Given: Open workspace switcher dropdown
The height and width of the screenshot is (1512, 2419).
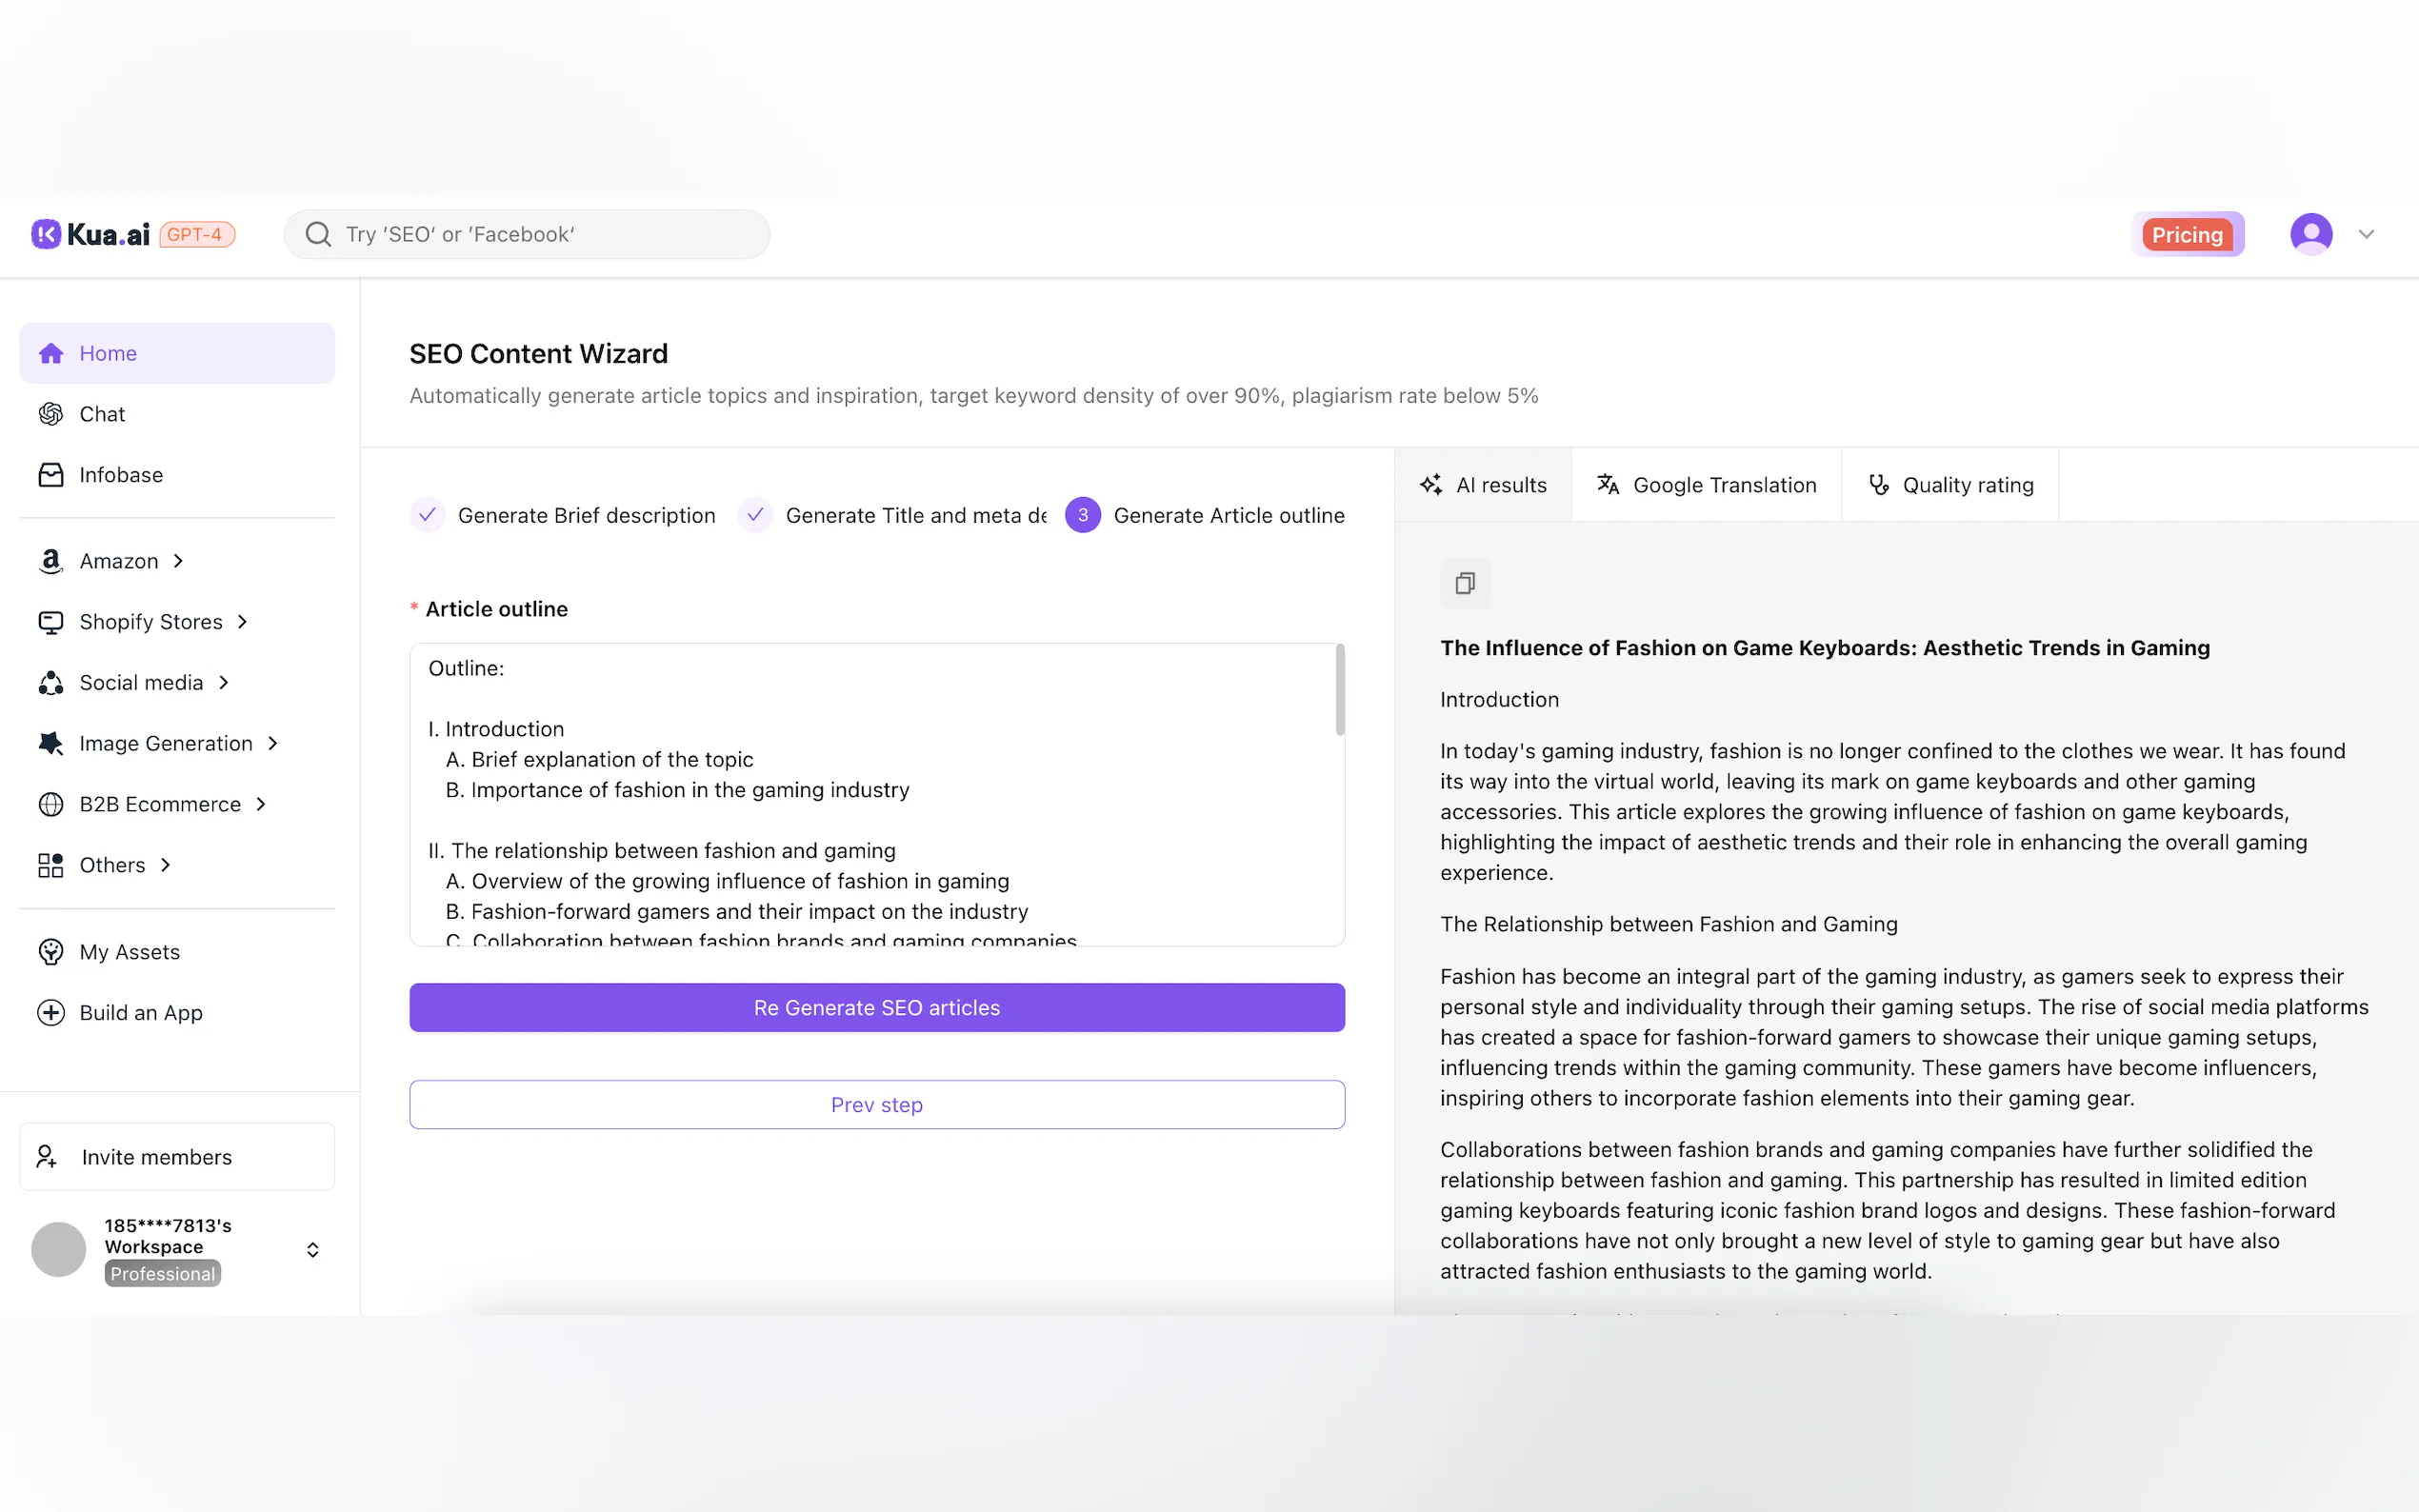Looking at the screenshot, I should [x=313, y=1250].
